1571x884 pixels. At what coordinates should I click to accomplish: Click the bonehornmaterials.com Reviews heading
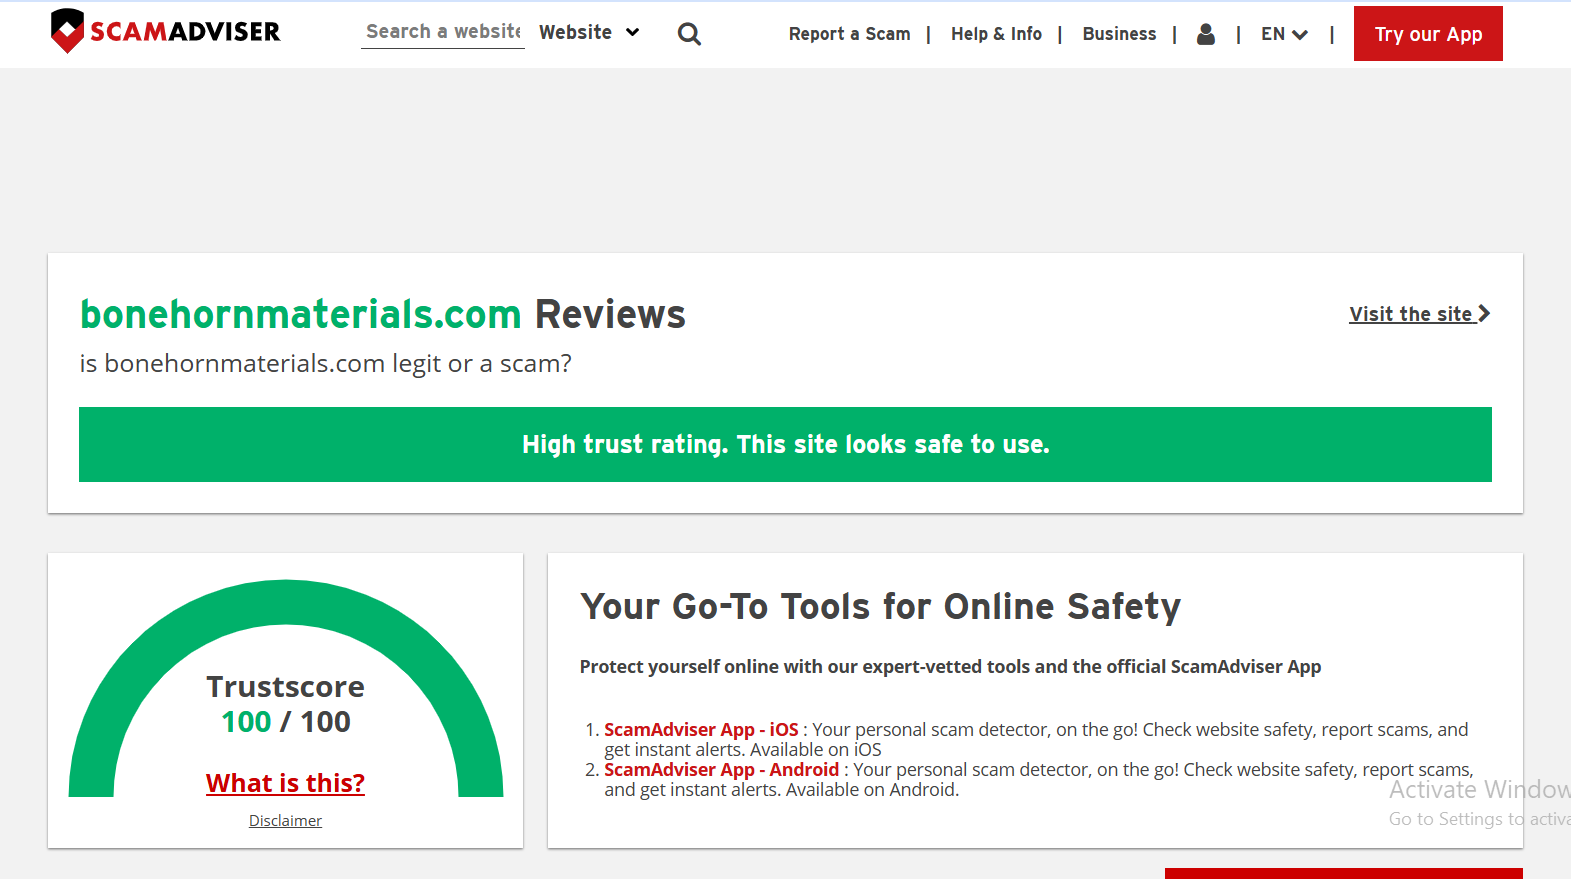coord(382,314)
